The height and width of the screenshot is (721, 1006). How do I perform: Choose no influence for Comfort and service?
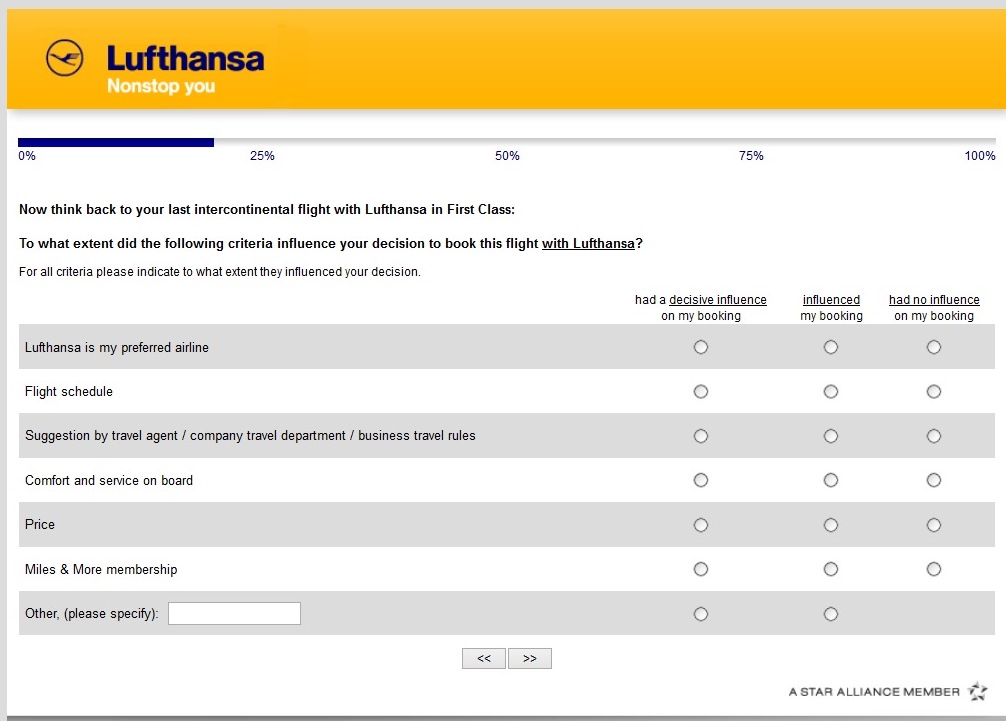pyautogui.click(x=934, y=480)
